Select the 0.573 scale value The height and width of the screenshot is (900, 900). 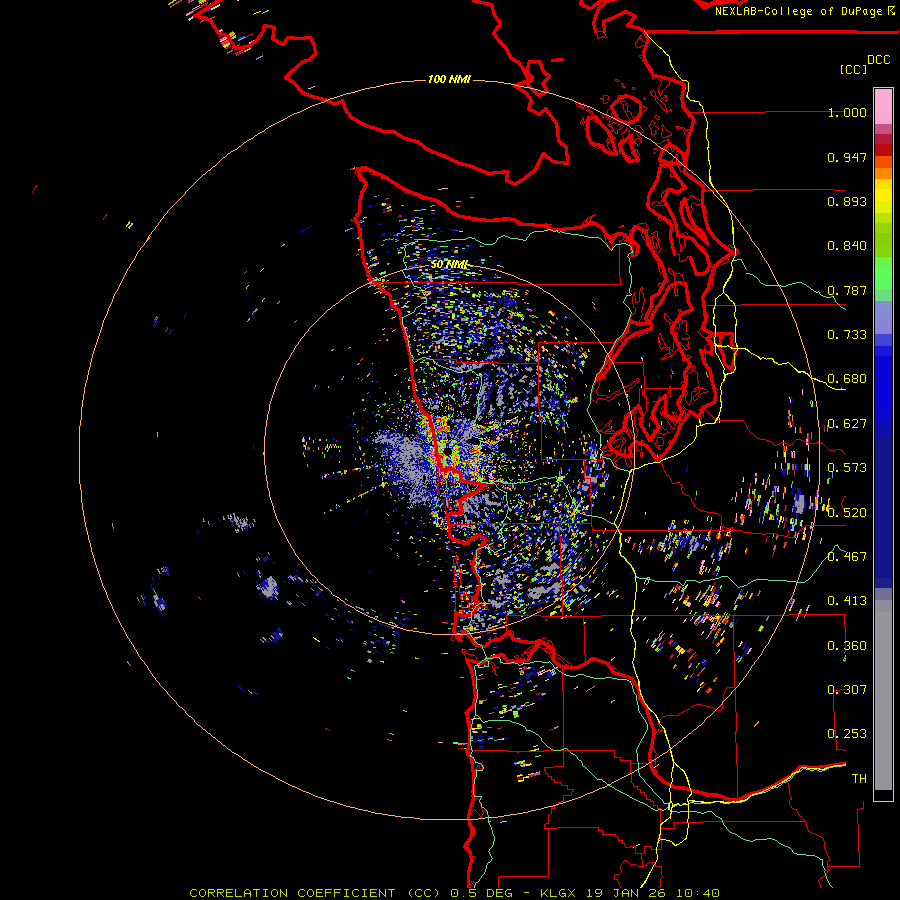pyautogui.click(x=847, y=468)
